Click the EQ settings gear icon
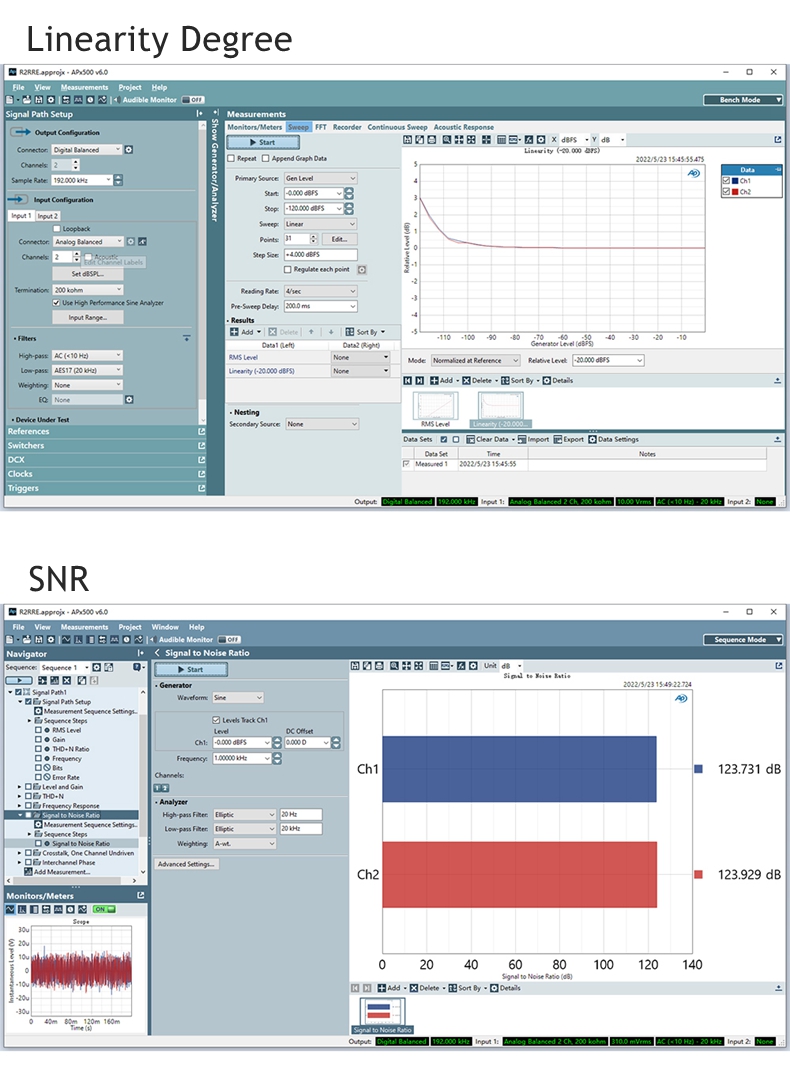The width and height of the screenshot is (790, 1078). coord(129,399)
